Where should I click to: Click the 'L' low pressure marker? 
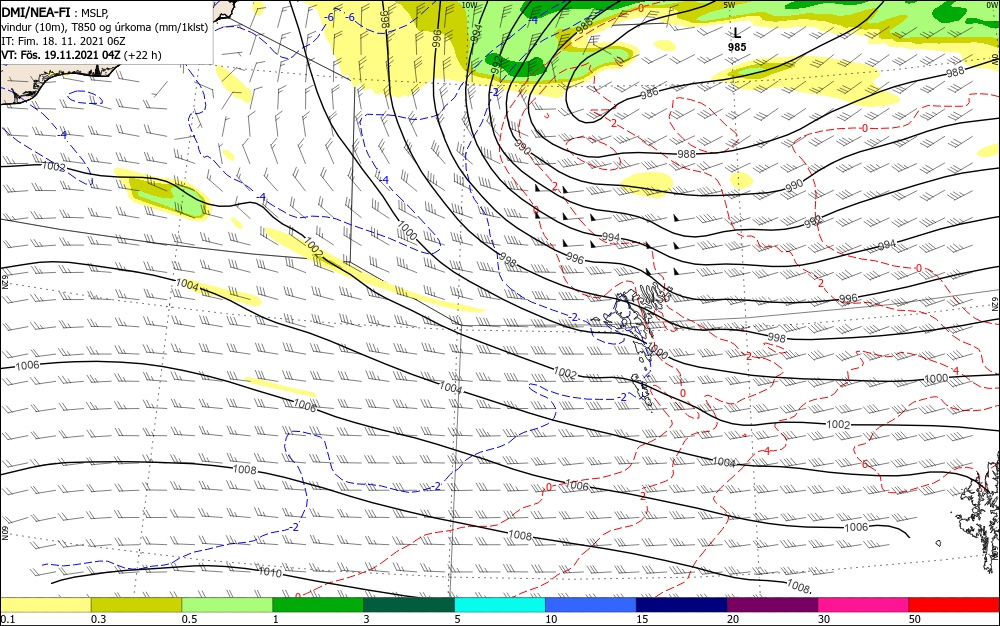(x=737, y=33)
